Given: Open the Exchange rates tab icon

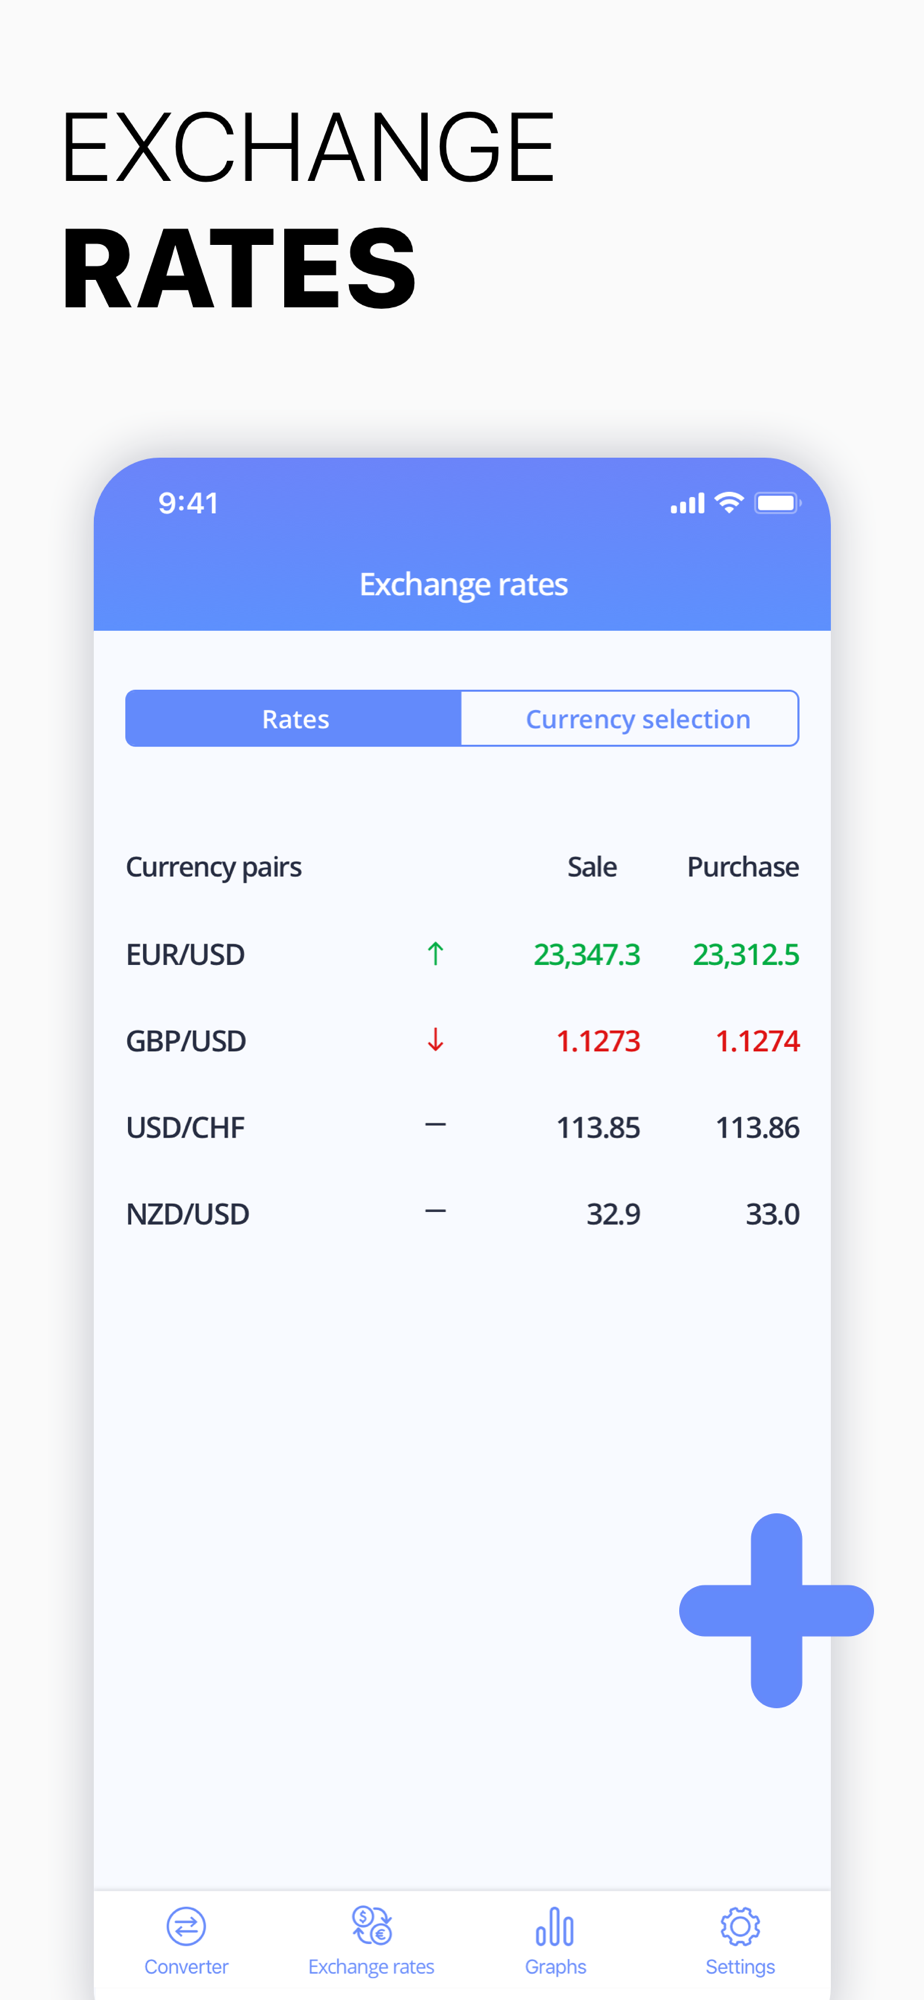Looking at the screenshot, I should (x=371, y=1925).
